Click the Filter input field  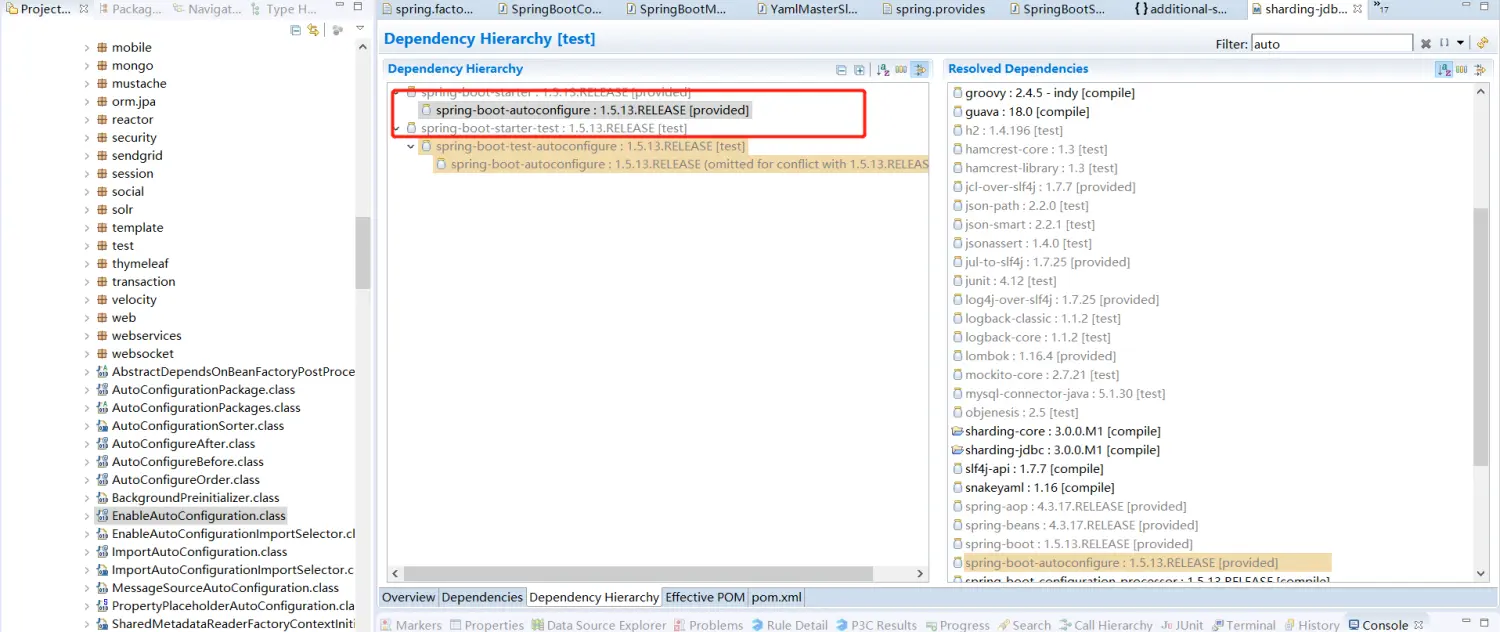(1332, 44)
